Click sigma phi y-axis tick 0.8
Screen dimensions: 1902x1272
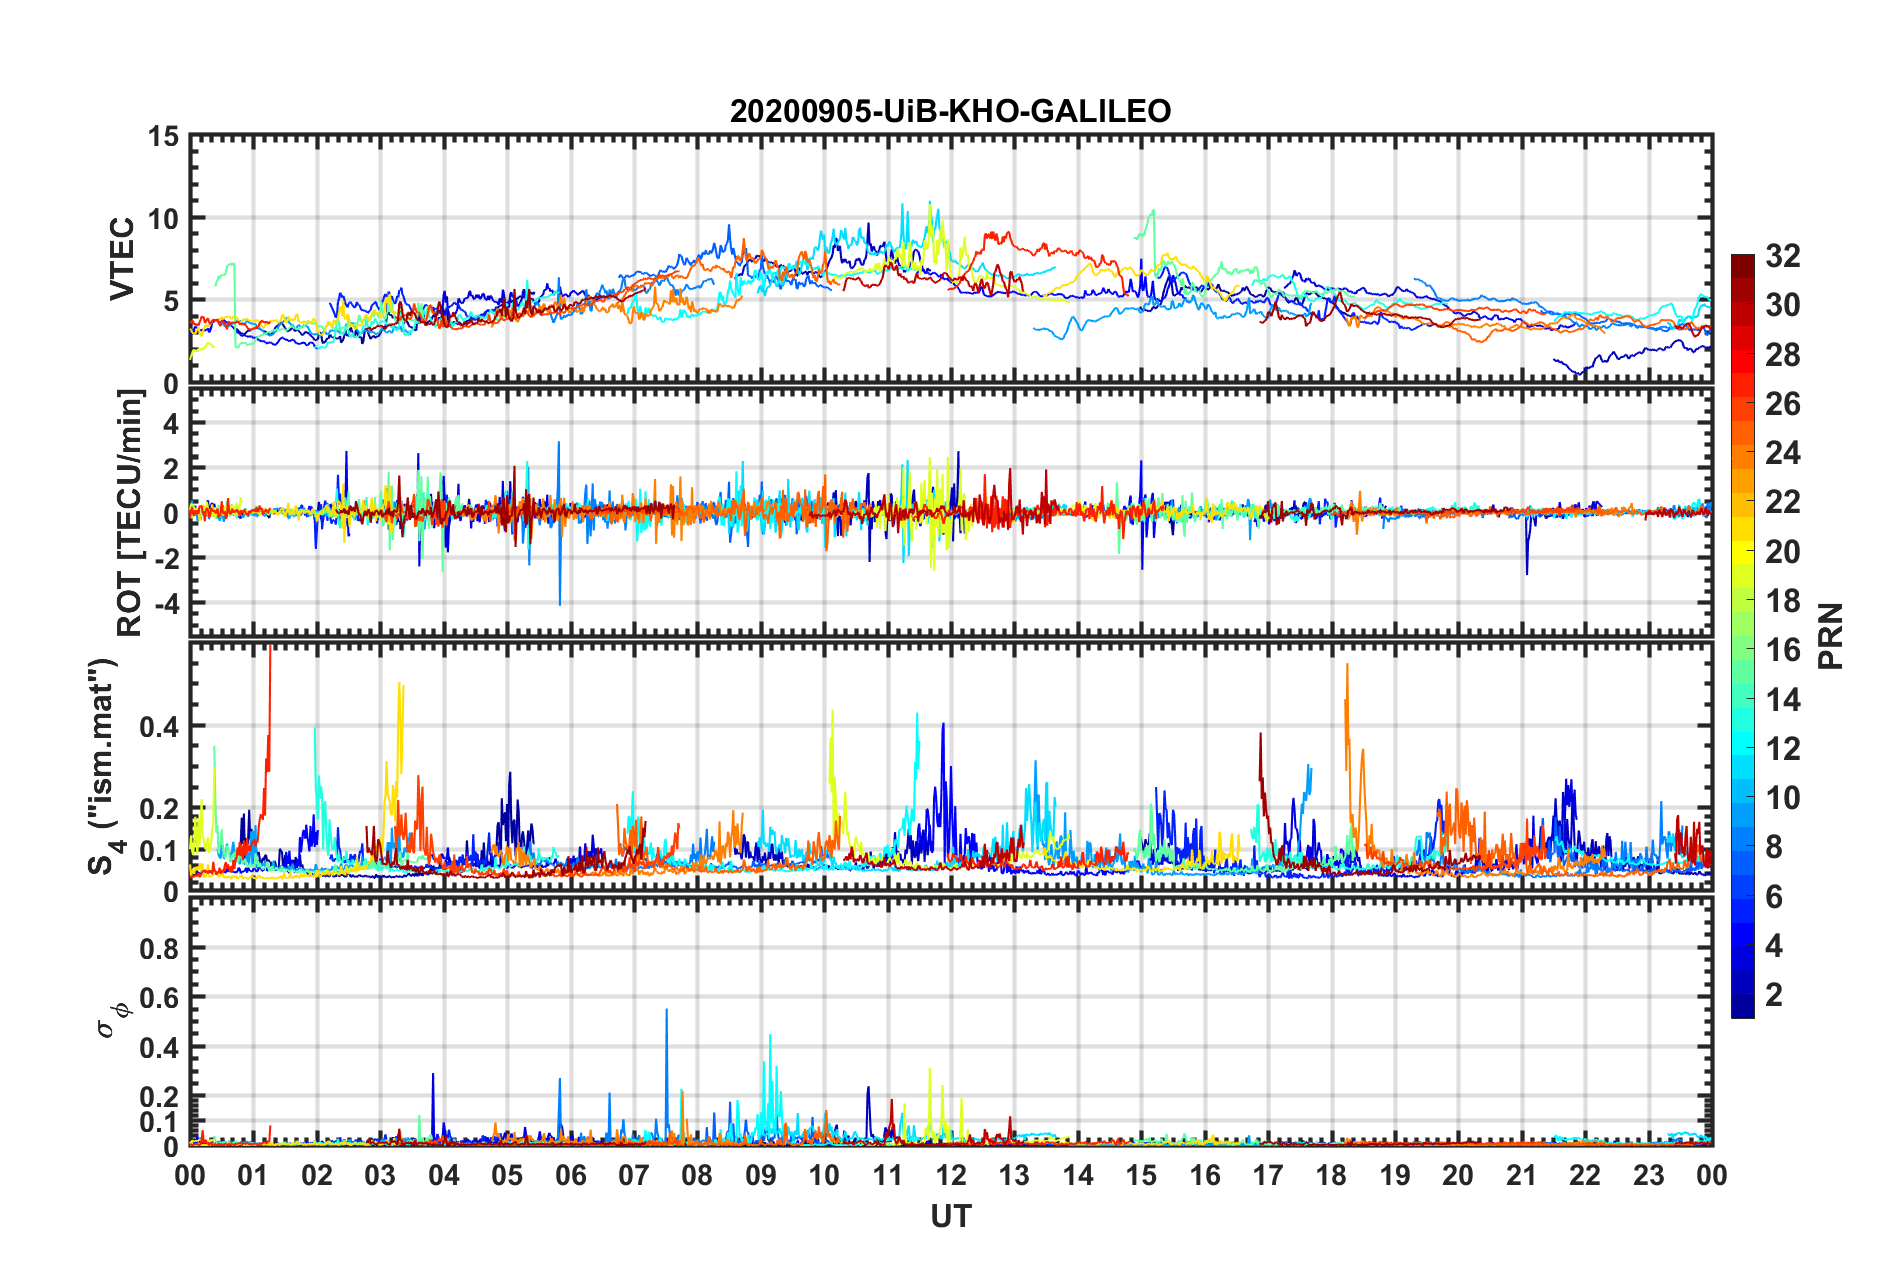pos(160,948)
